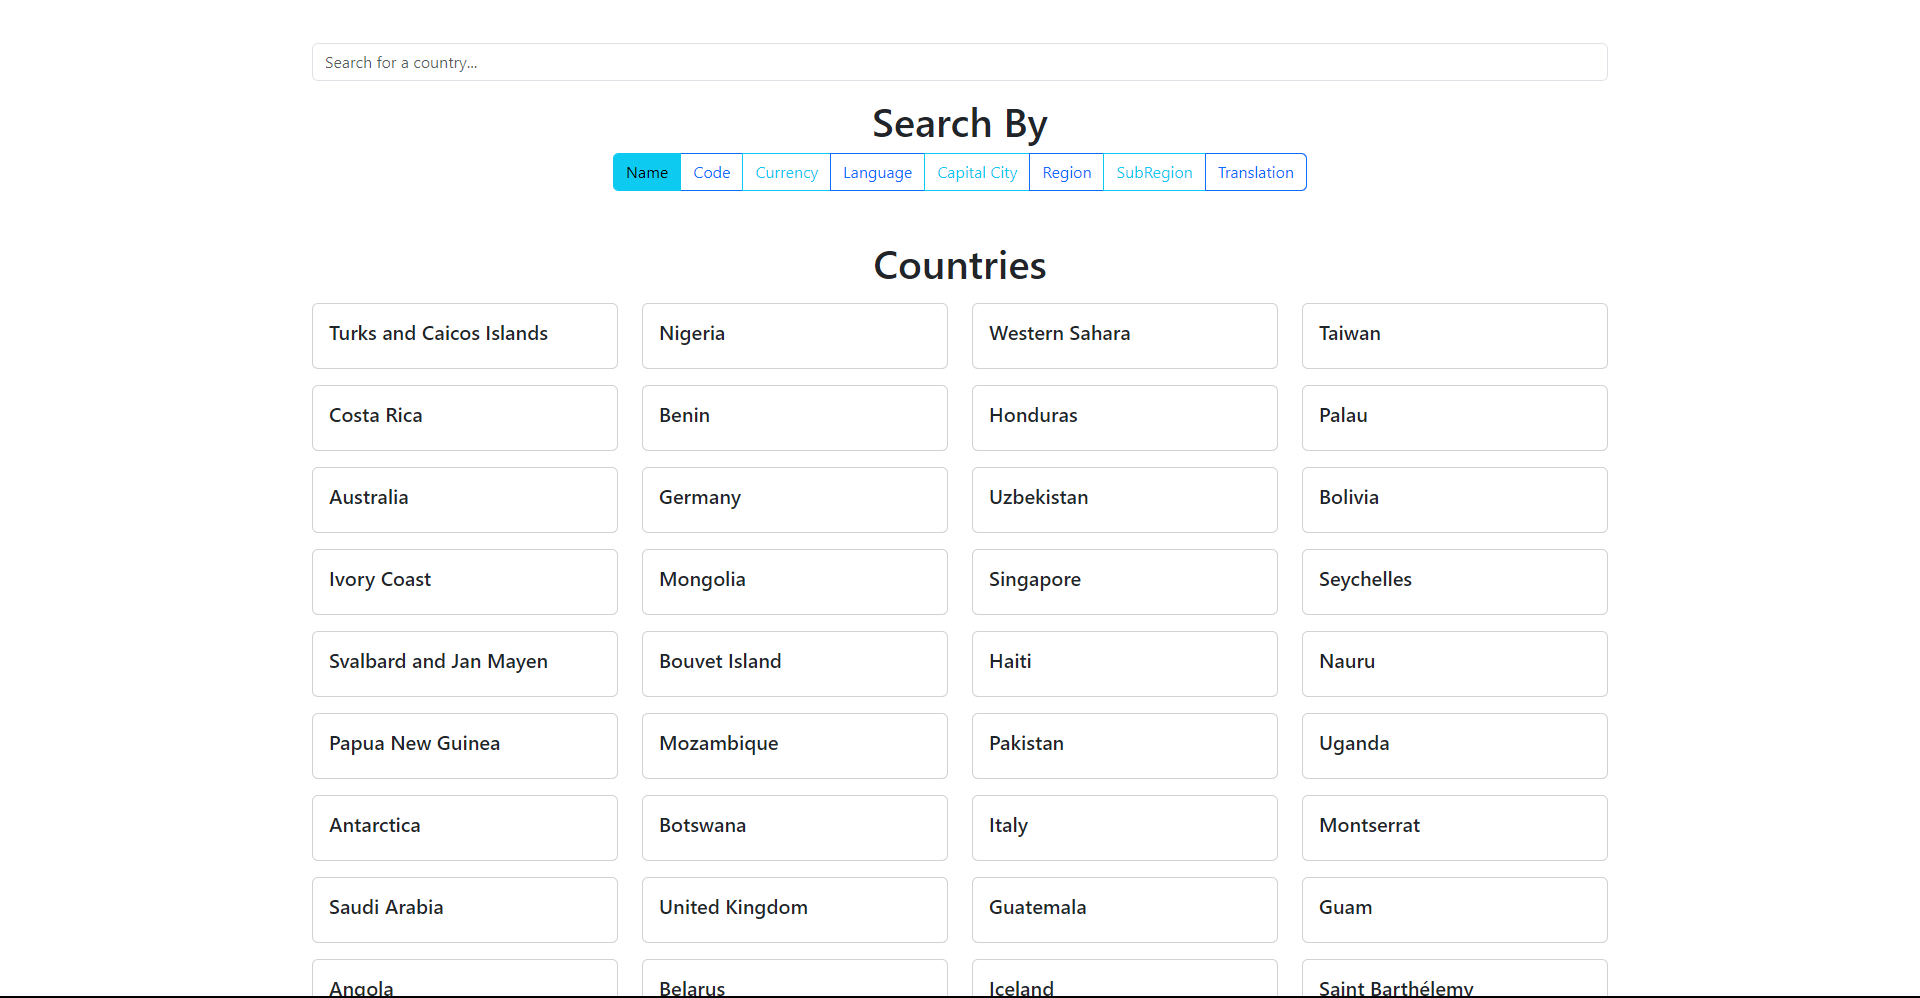Choose the Translation search option
Viewport: 1920px width, 998px height.
[1255, 172]
